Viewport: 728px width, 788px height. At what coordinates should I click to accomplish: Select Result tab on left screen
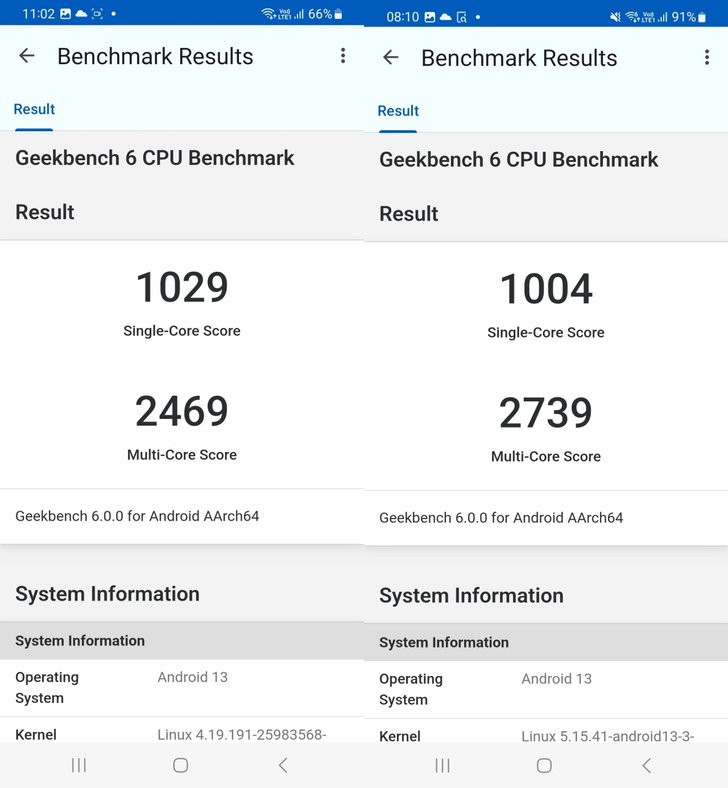(x=34, y=110)
